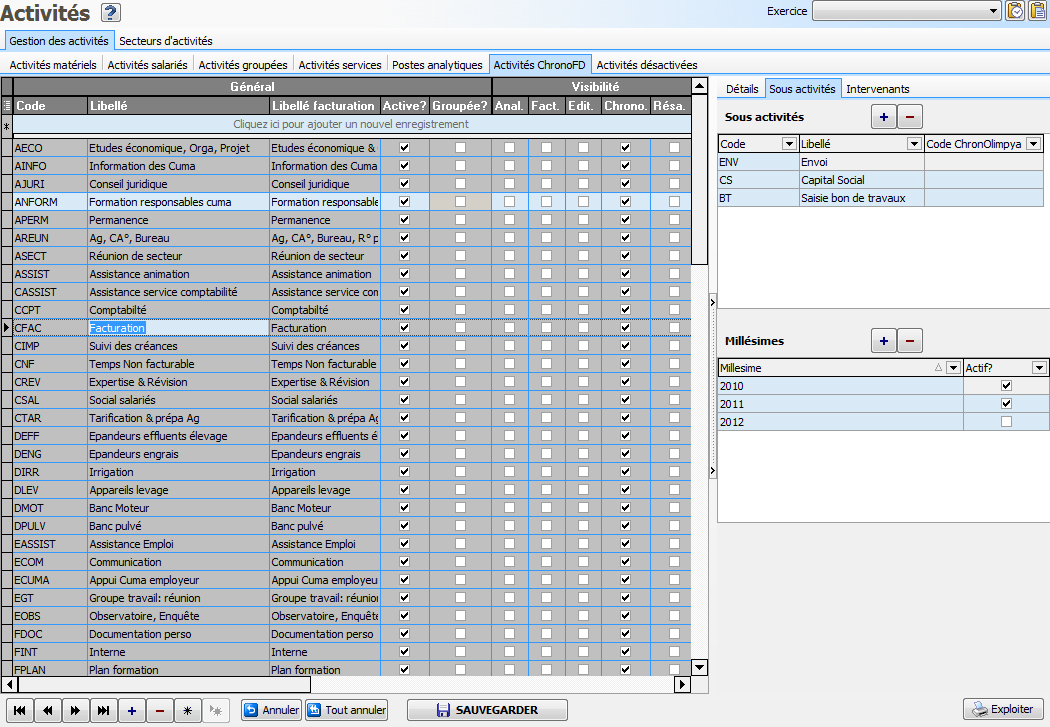Open filter dropdown on sous activités Code column

790,144
